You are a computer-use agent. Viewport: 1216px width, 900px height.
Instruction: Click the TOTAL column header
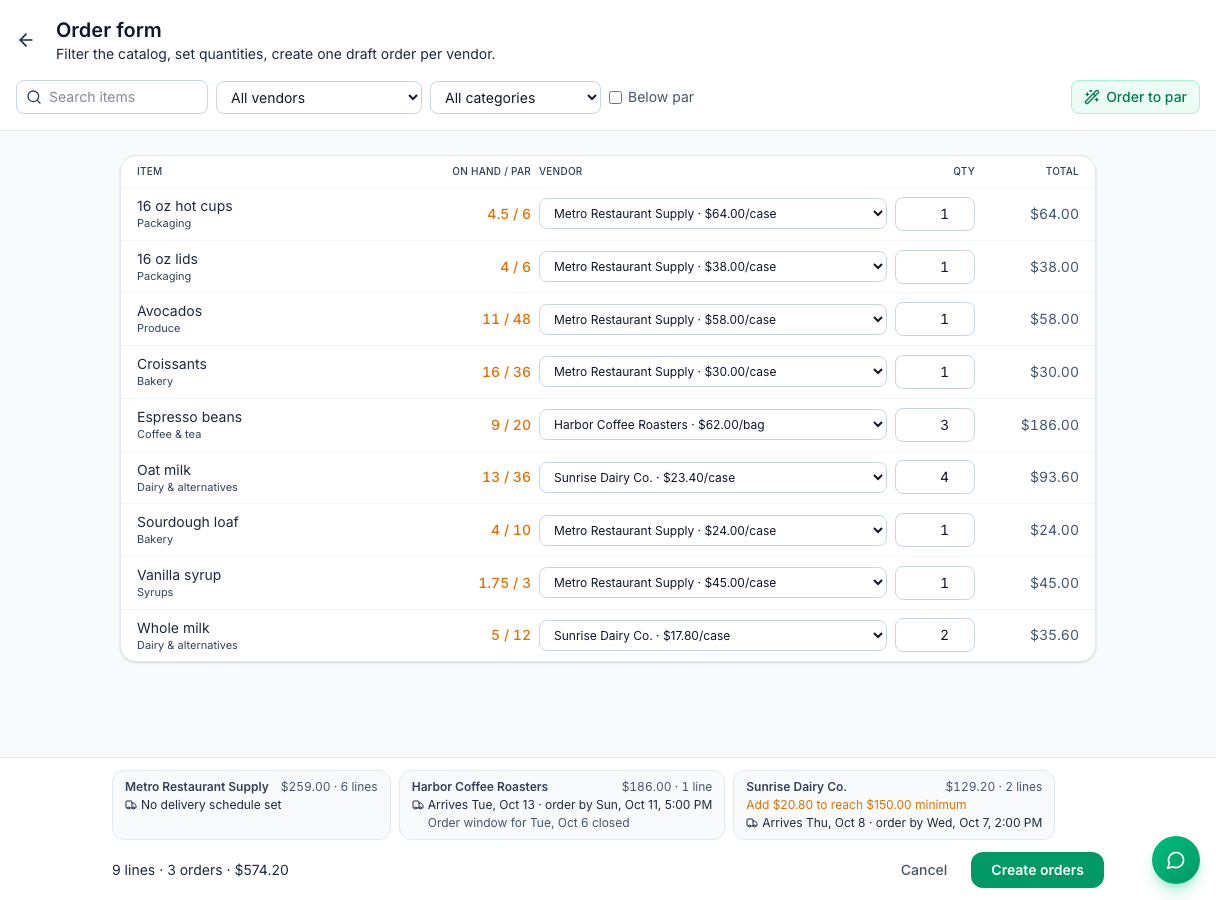point(1062,171)
